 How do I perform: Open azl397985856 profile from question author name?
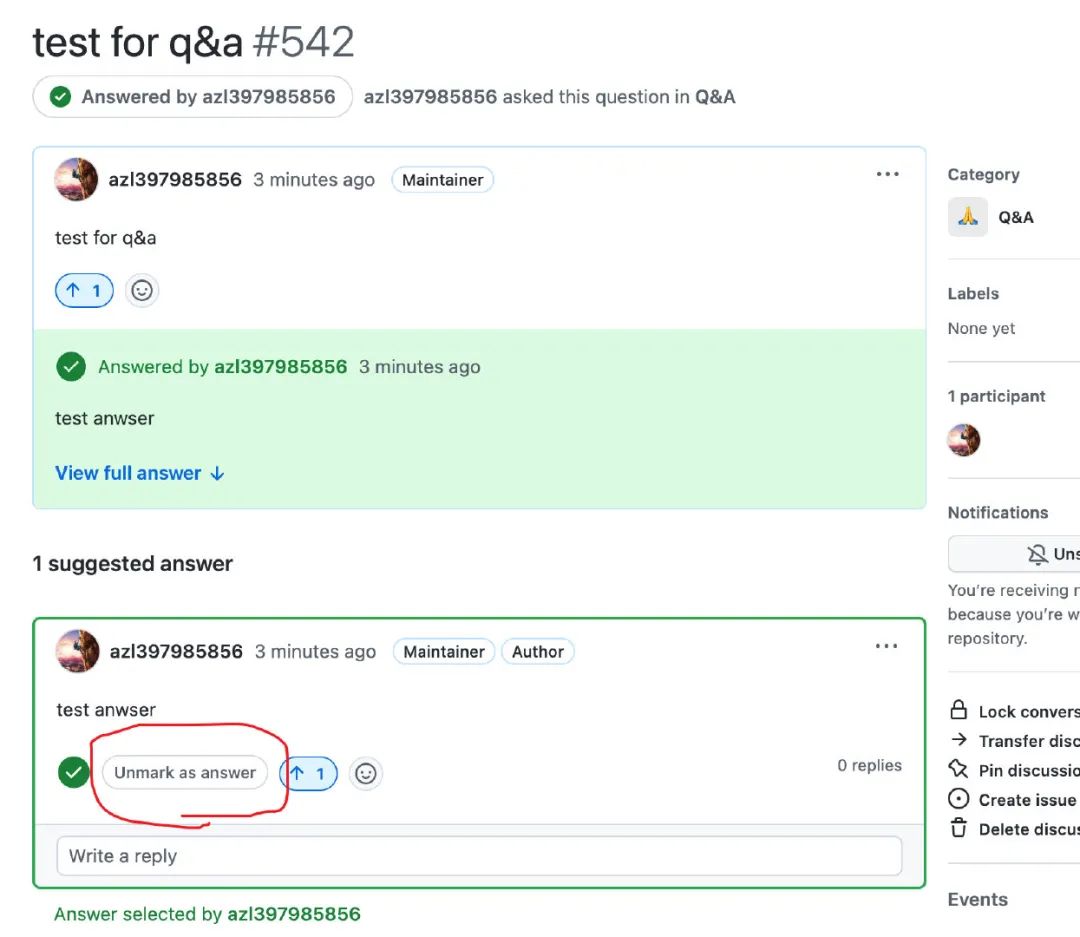pos(175,180)
